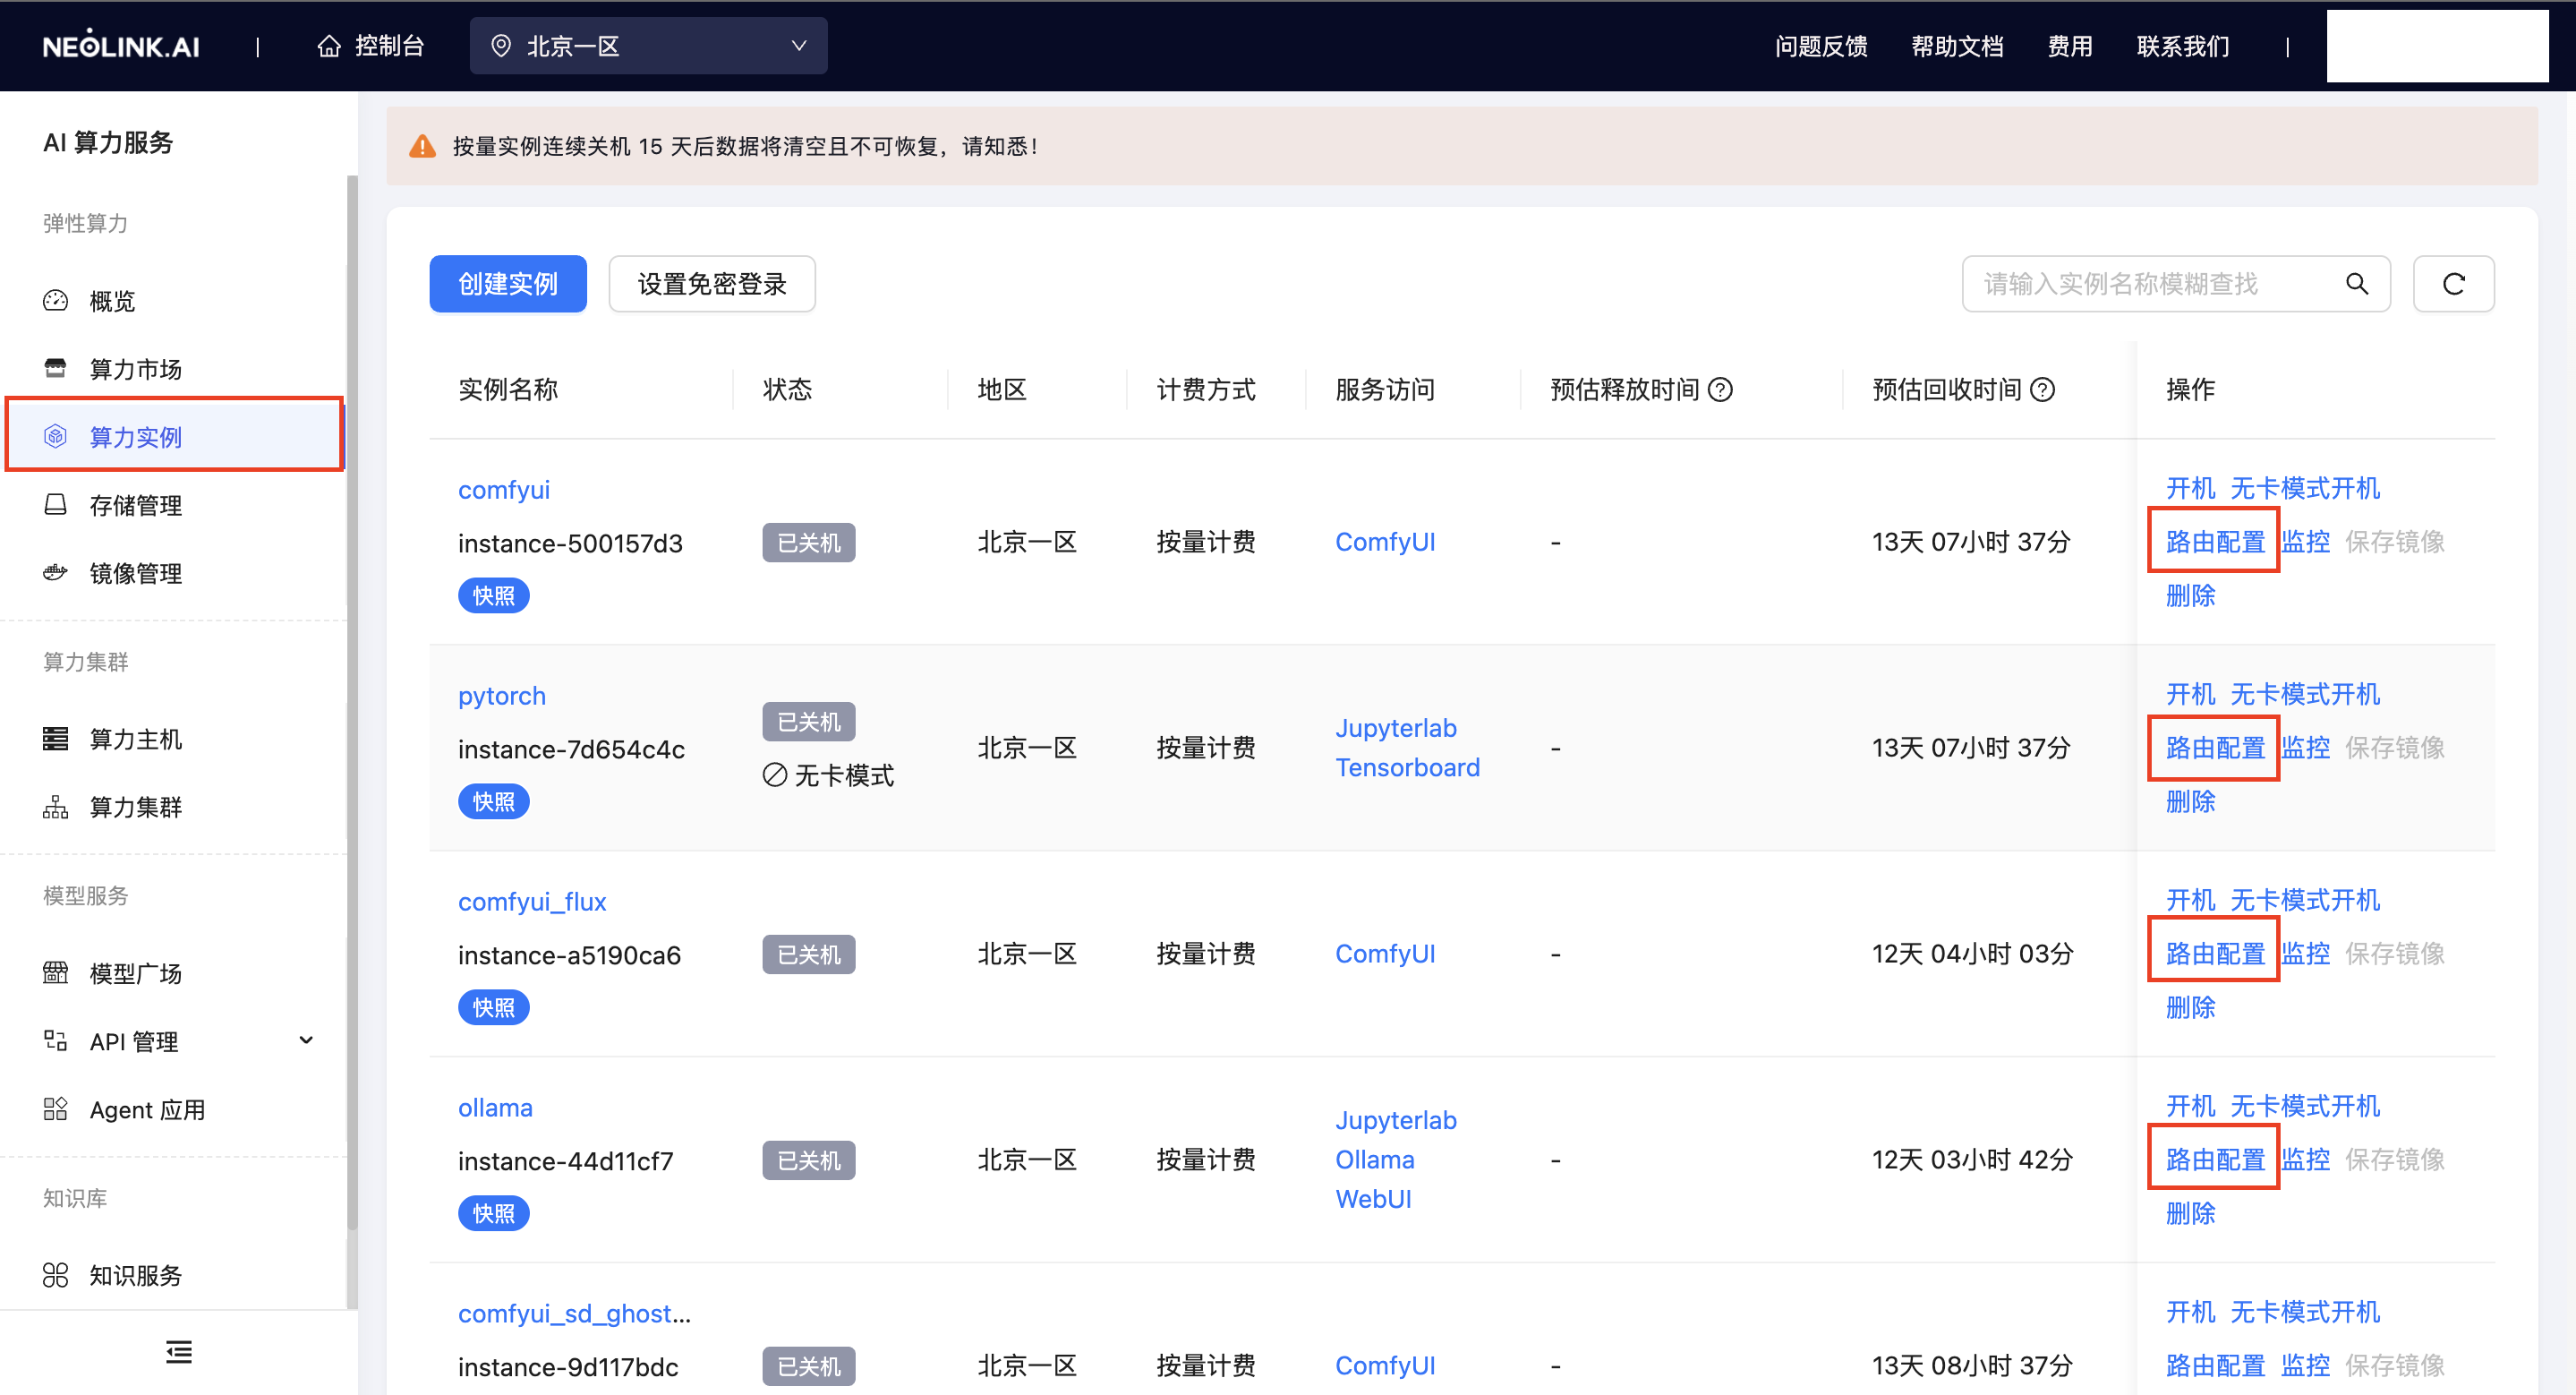Open the Tensorboard service link
The width and height of the screenshot is (2576, 1395).
click(x=1407, y=767)
